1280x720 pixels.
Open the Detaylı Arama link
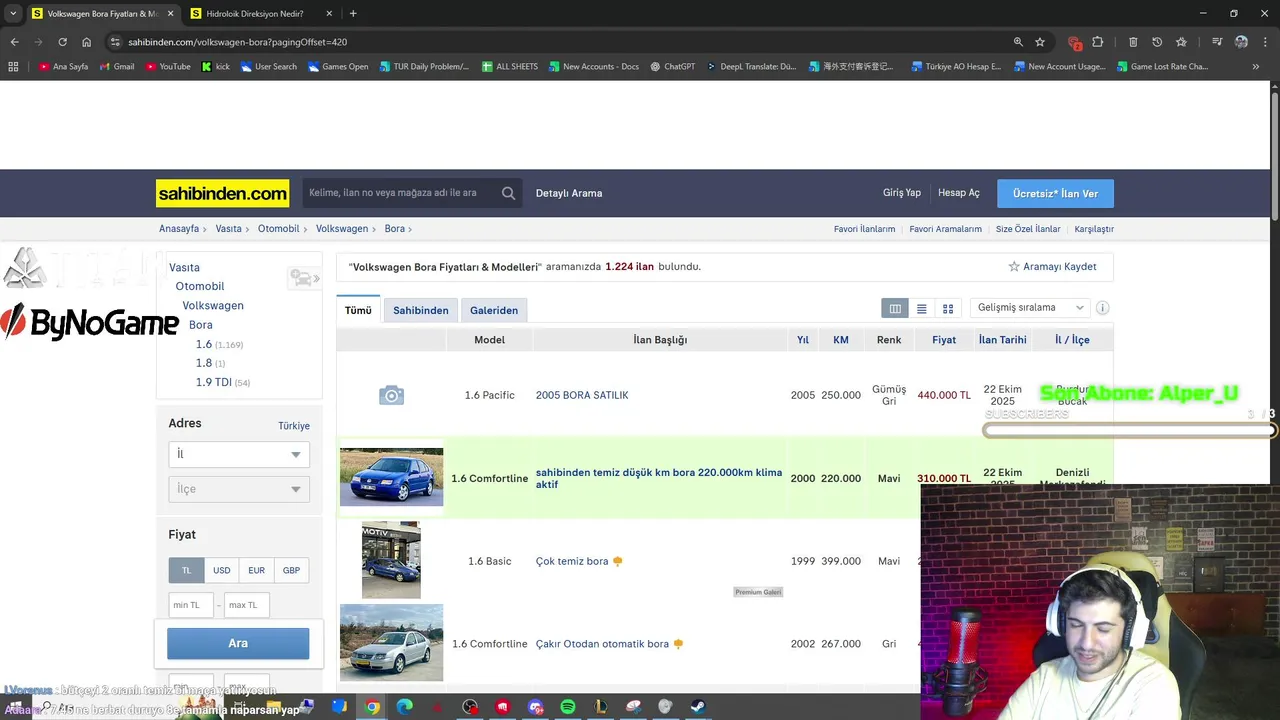click(569, 193)
